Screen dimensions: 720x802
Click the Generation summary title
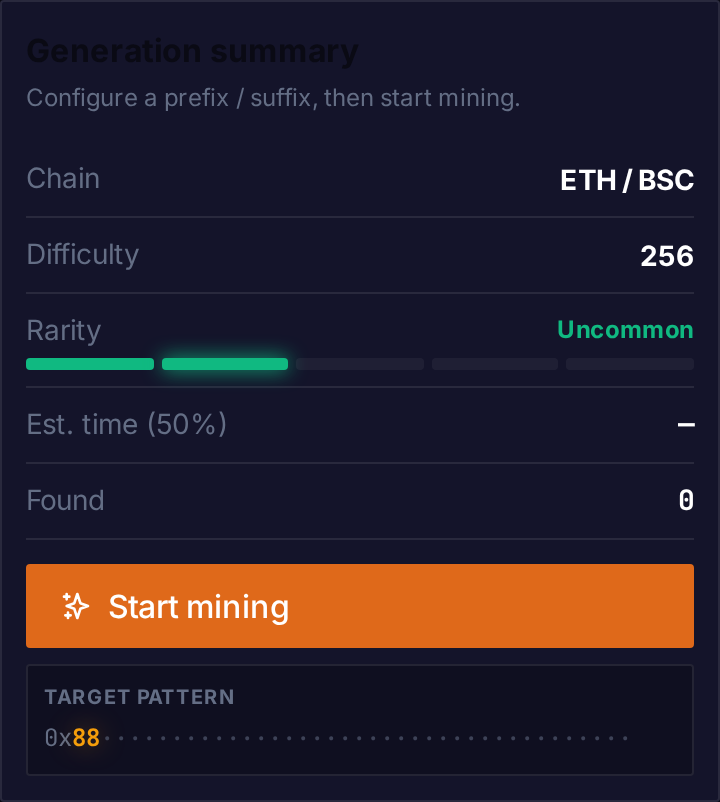tap(192, 52)
